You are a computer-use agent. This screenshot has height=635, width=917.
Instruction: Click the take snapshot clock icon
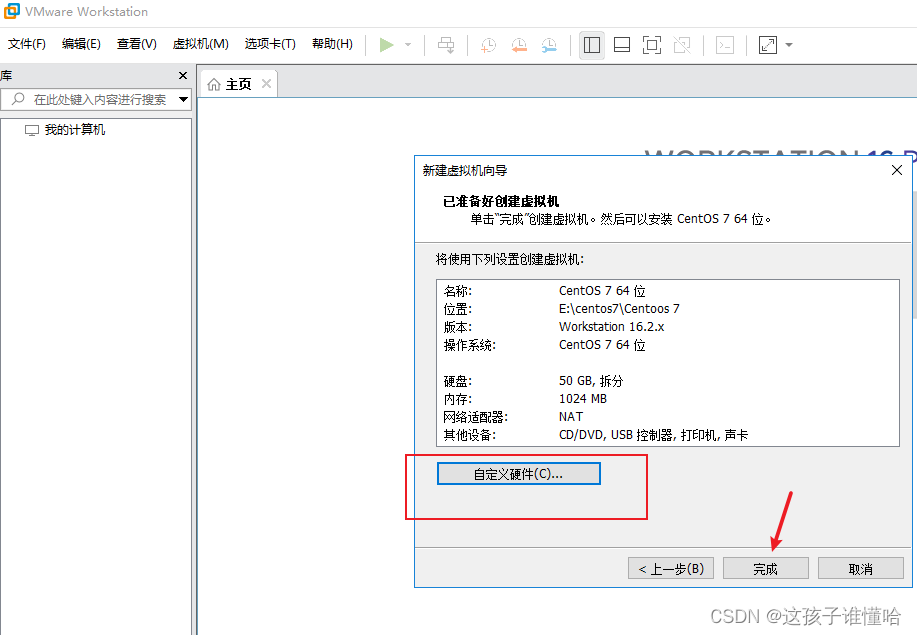pyautogui.click(x=488, y=45)
